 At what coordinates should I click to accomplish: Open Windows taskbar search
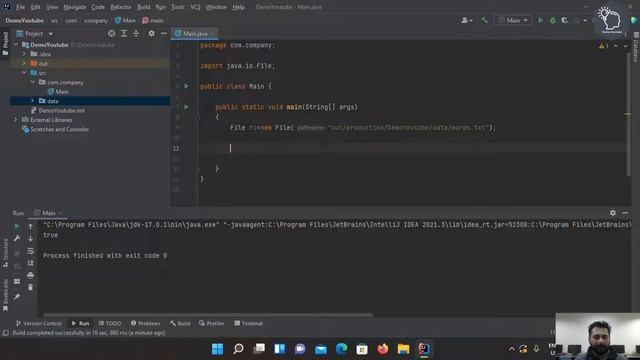[x=238, y=349]
